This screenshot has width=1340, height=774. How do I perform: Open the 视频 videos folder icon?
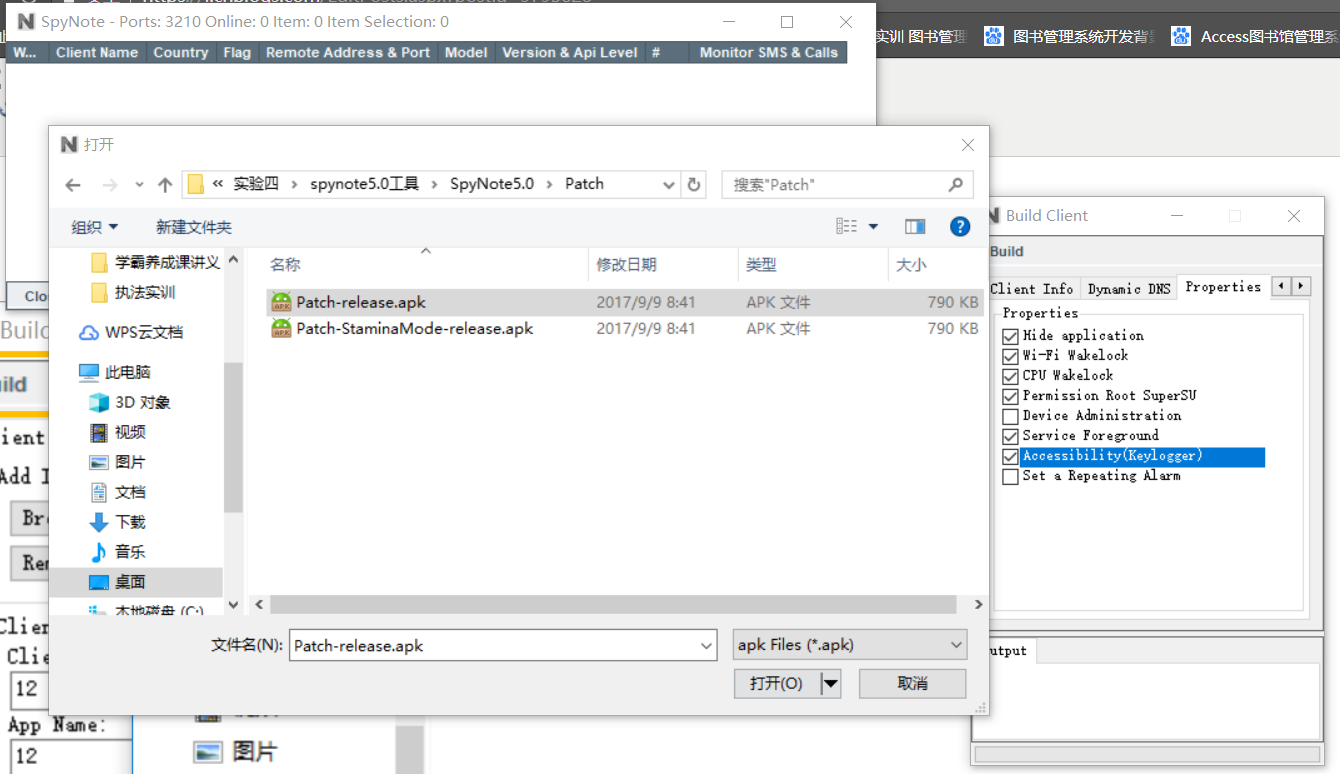[x=99, y=432]
